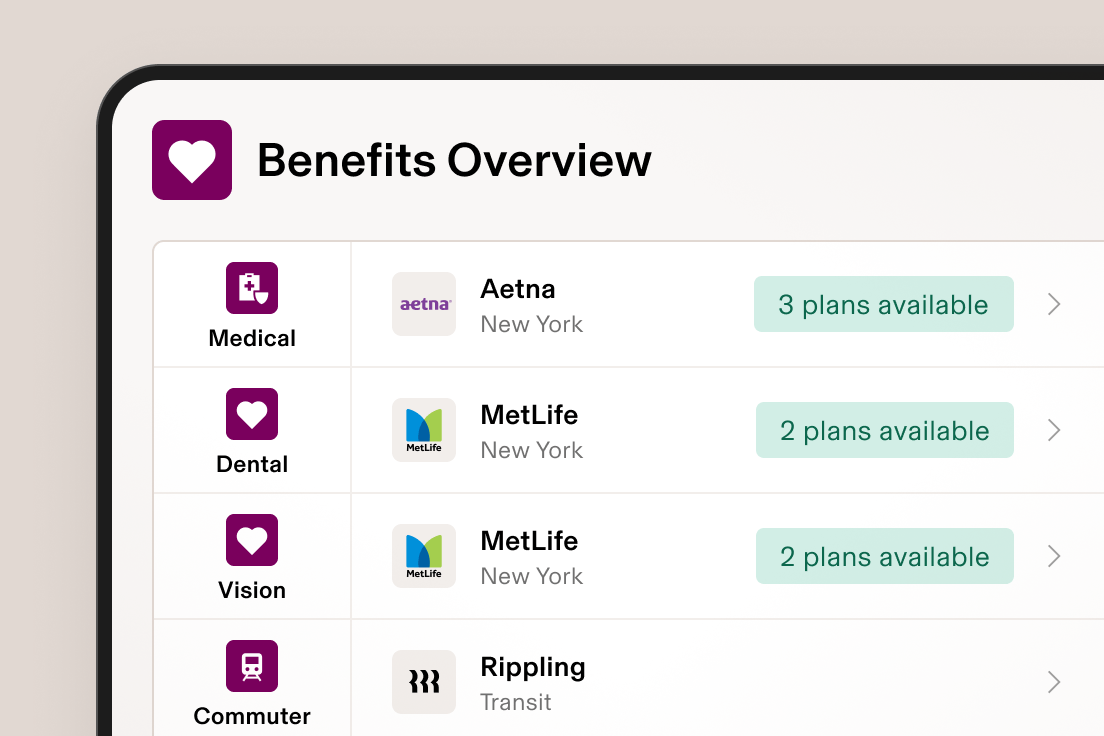Click 2 plans available in the Dental row
This screenshot has height=736, width=1104.
pos(884,430)
